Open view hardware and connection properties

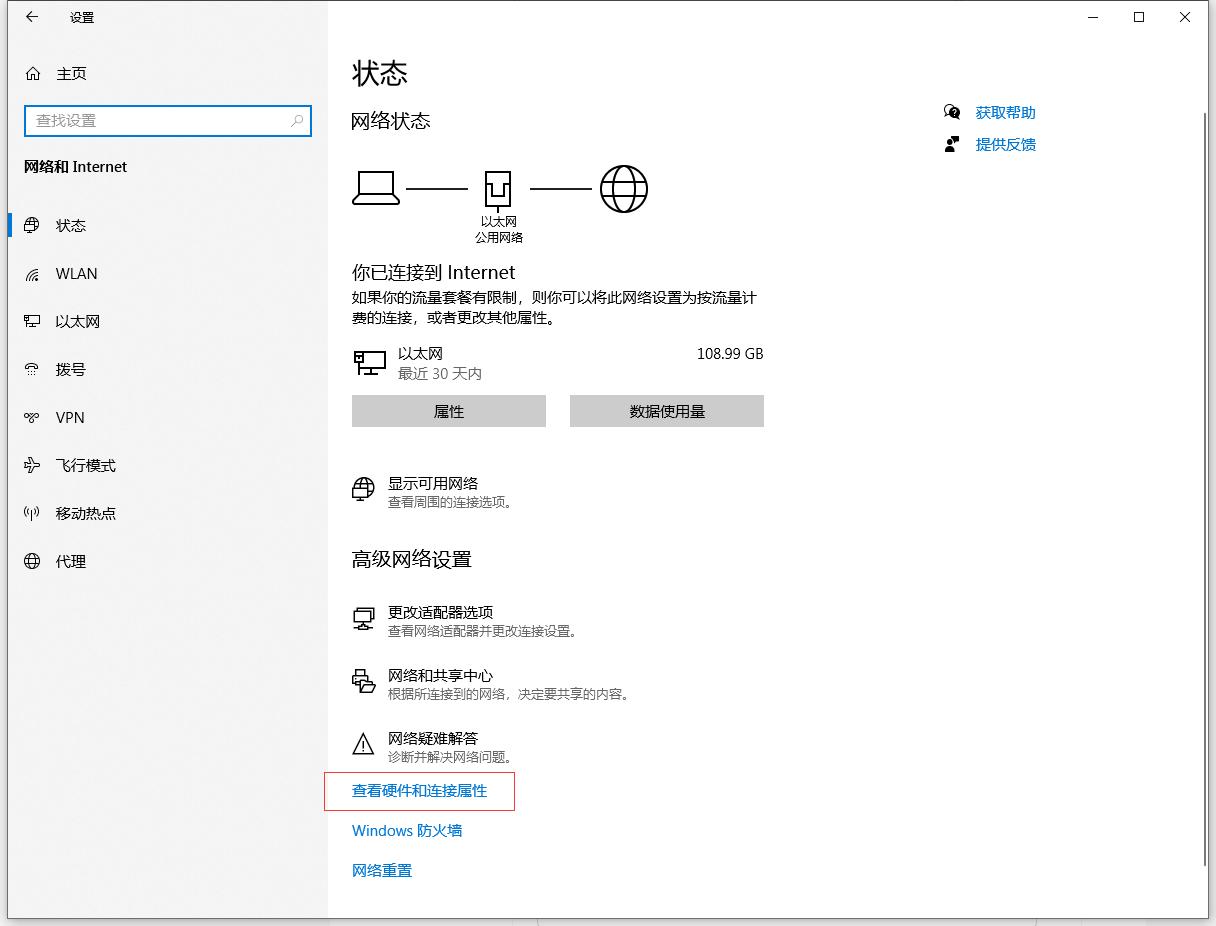click(417, 790)
